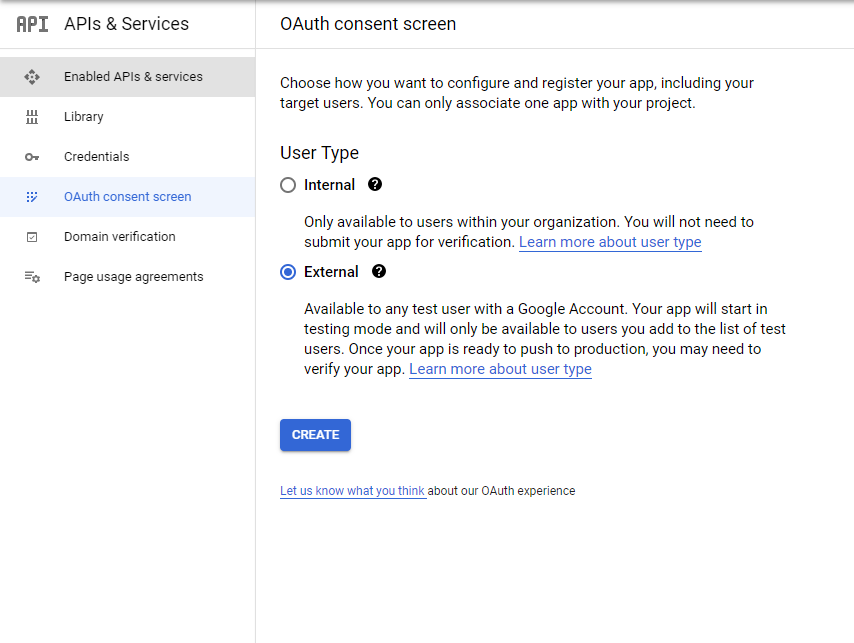Click the Enabled APIs & services icon

[x=32, y=77]
